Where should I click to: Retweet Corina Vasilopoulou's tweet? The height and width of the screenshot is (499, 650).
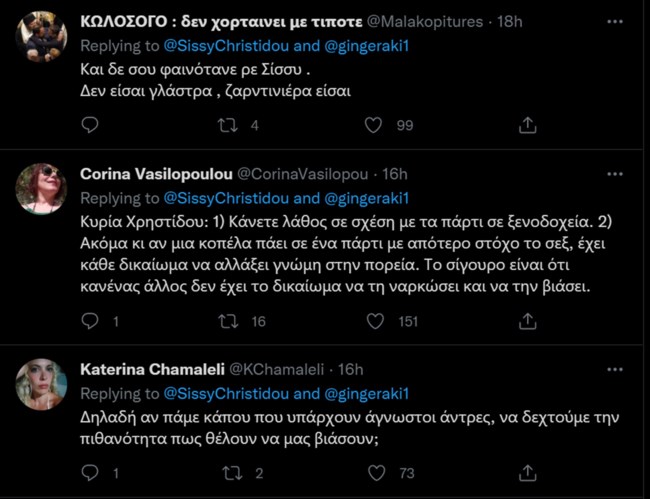(228, 321)
